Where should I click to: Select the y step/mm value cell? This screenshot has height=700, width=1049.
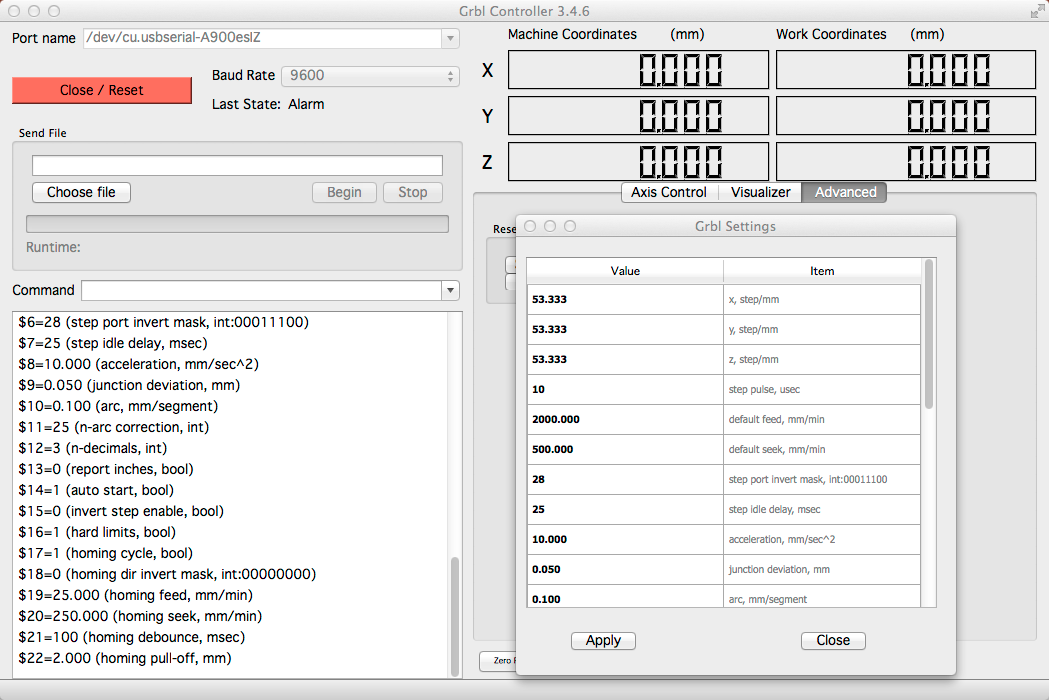(x=625, y=329)
